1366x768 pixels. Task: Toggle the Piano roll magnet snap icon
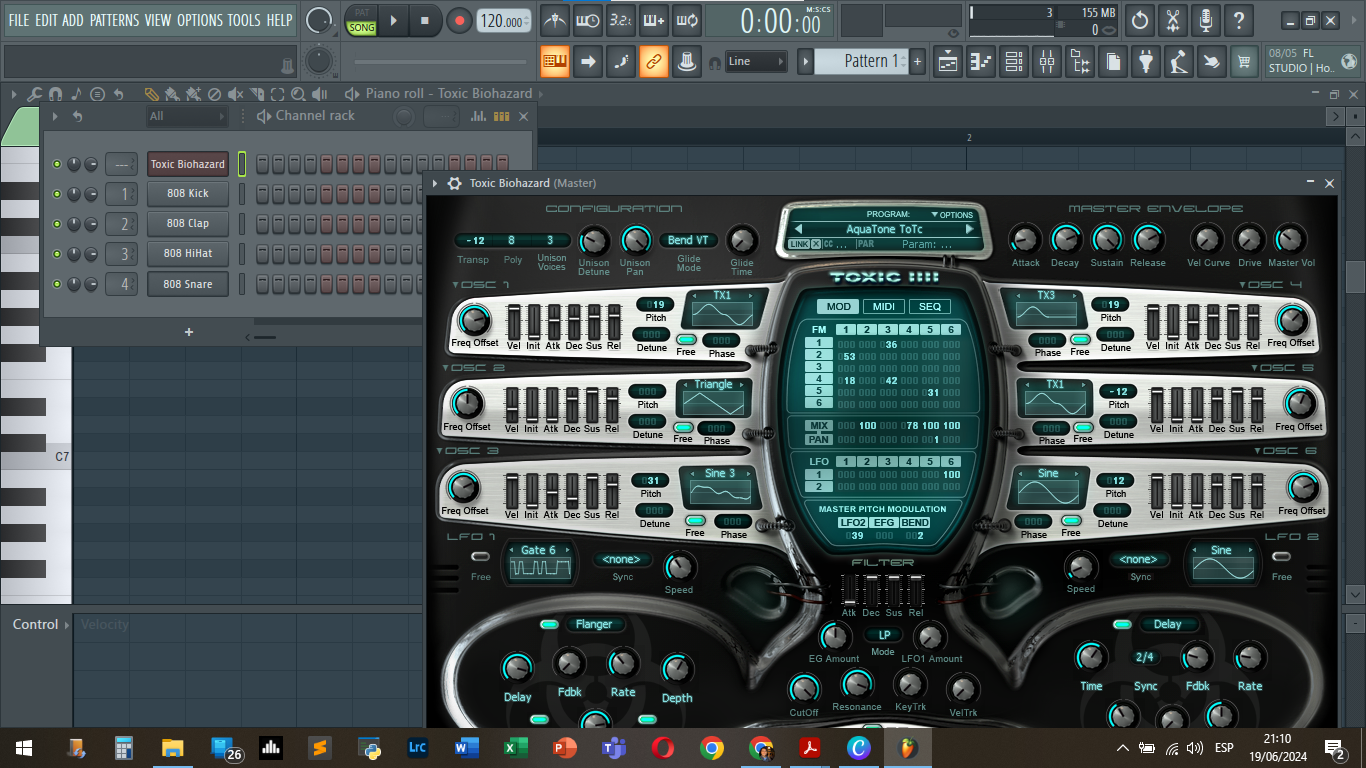[x=55, y=94]
